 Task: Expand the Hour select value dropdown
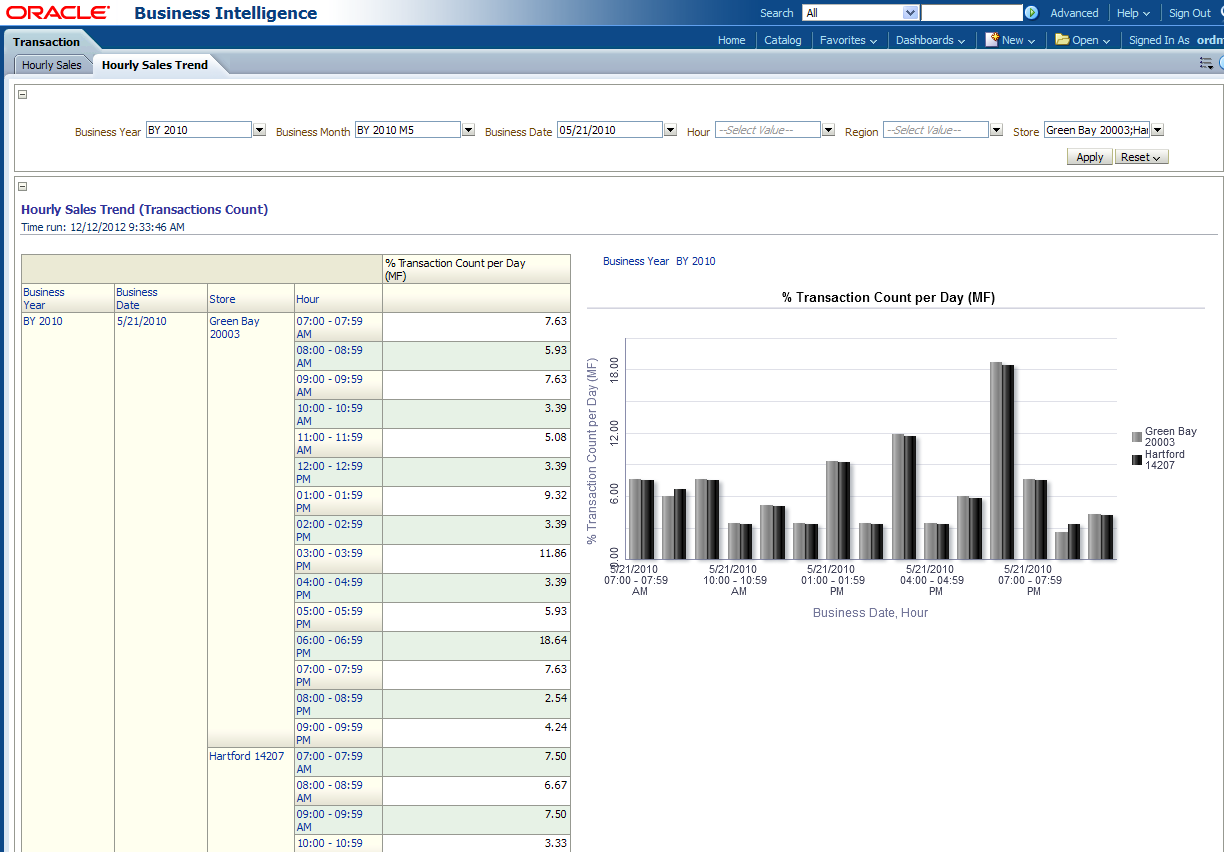click(x=828, y=130)
